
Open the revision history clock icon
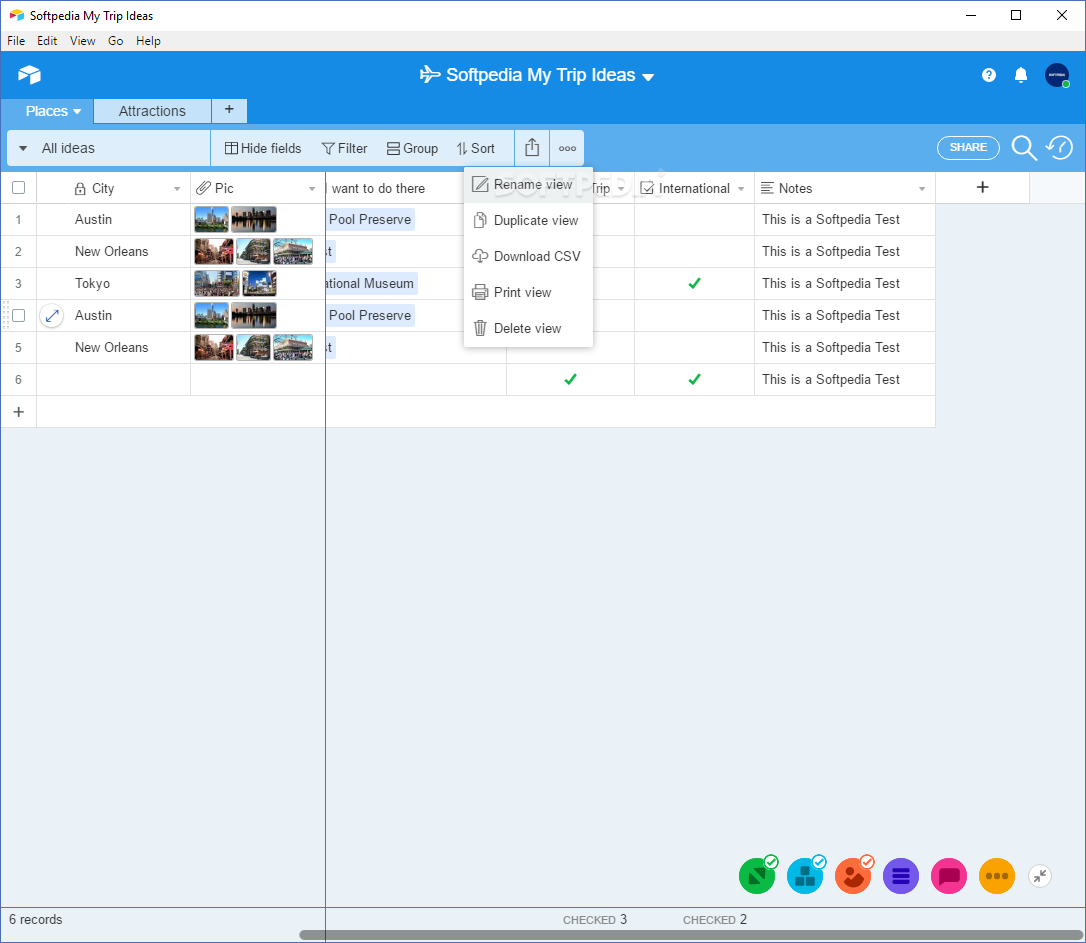point(1059,147)
